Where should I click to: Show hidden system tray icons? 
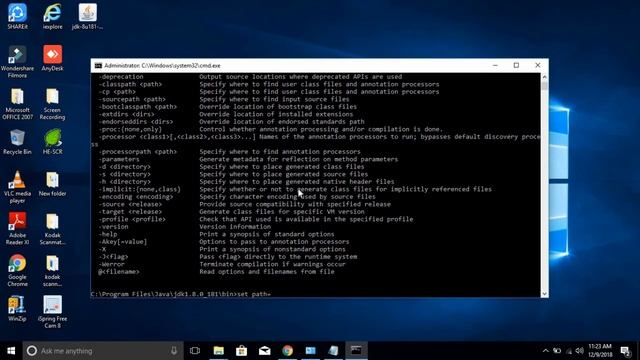coord(546,351)
